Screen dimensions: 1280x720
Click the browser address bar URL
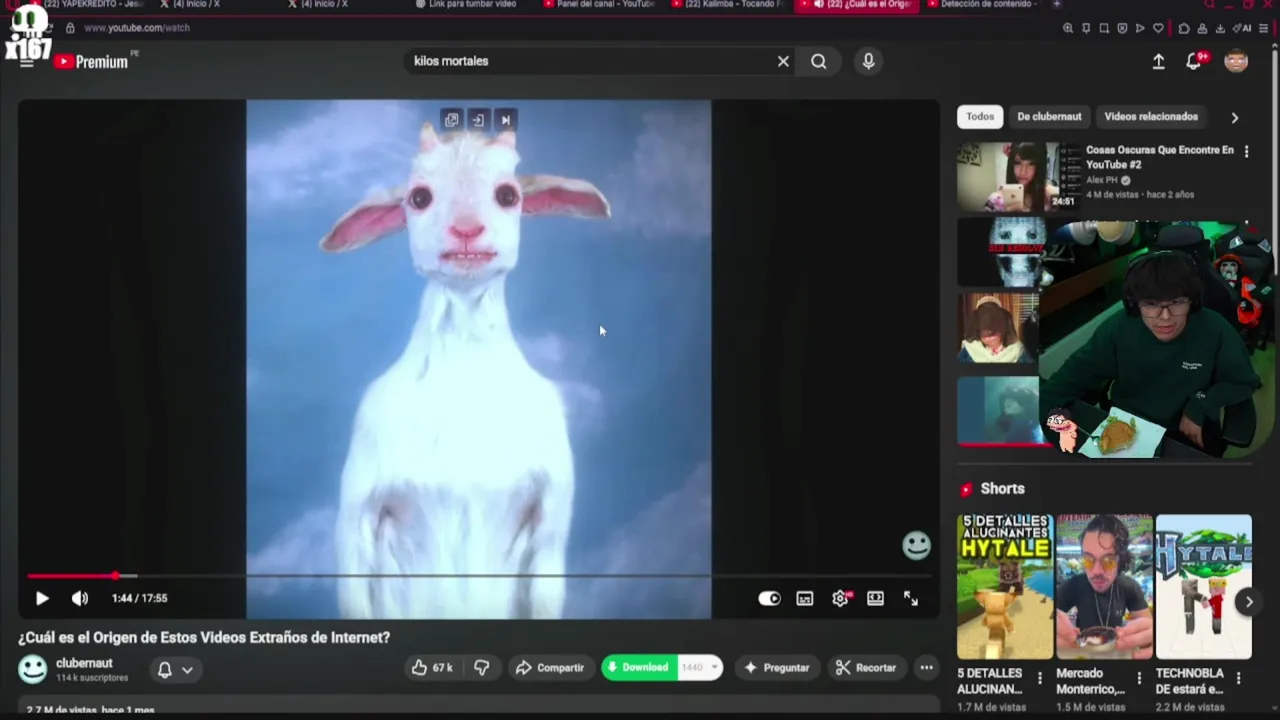[x=137, y=28]
